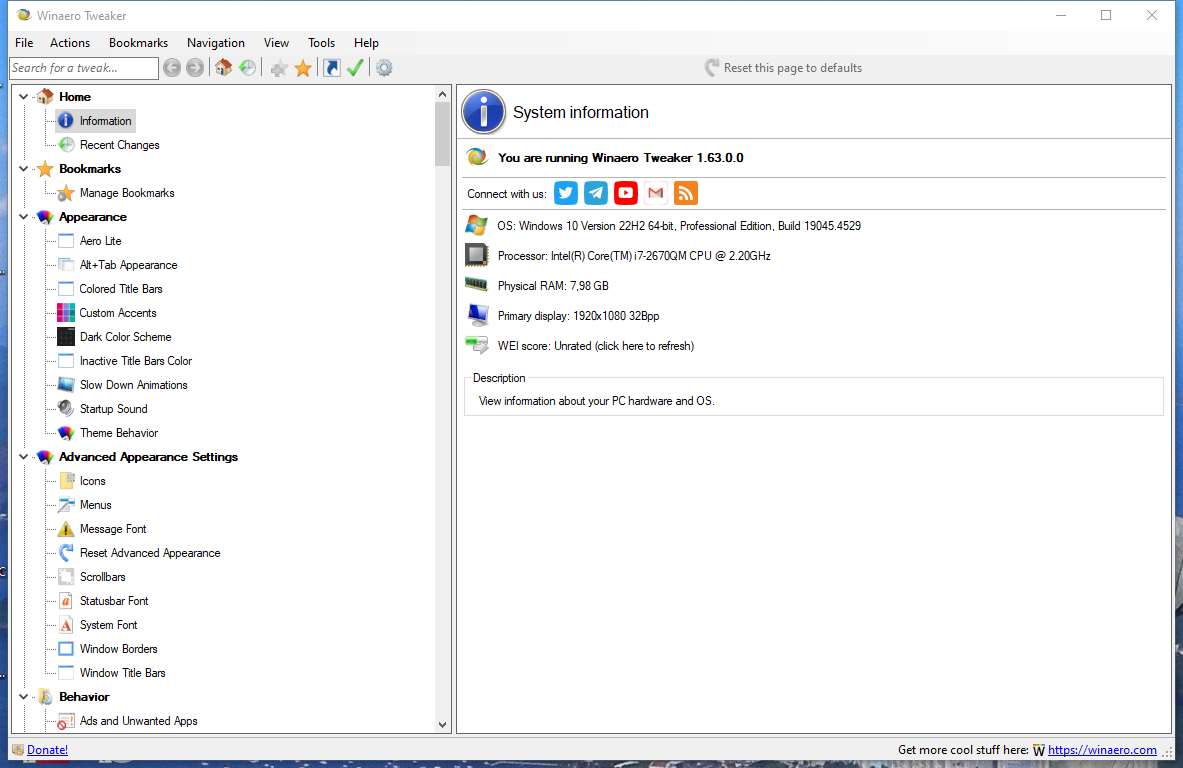This screenshot has height=768, width=1183.
Task: Click the back navigation arrow in toolbar
Action: (x=172, y=68)
